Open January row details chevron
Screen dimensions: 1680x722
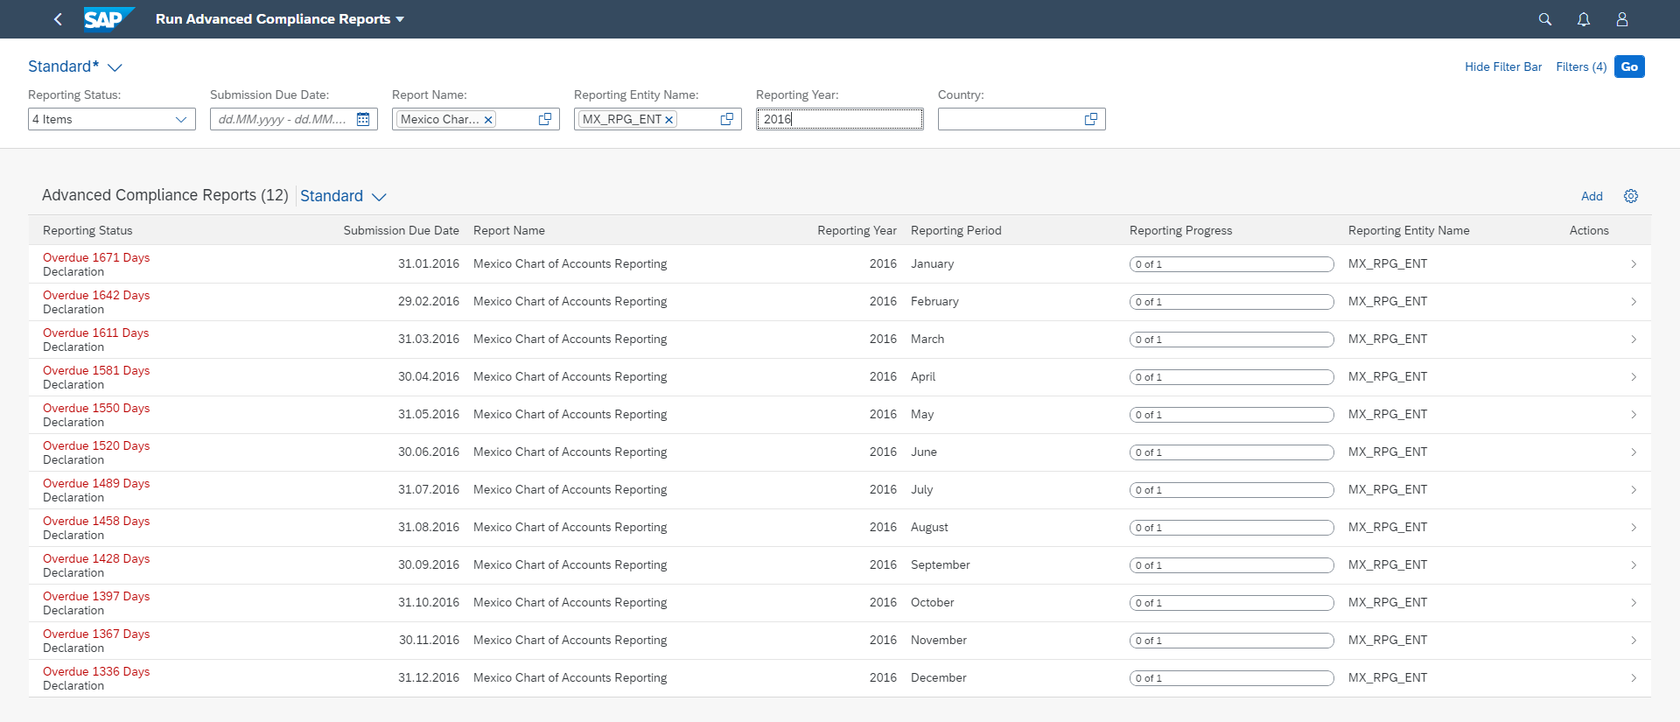1633,264
